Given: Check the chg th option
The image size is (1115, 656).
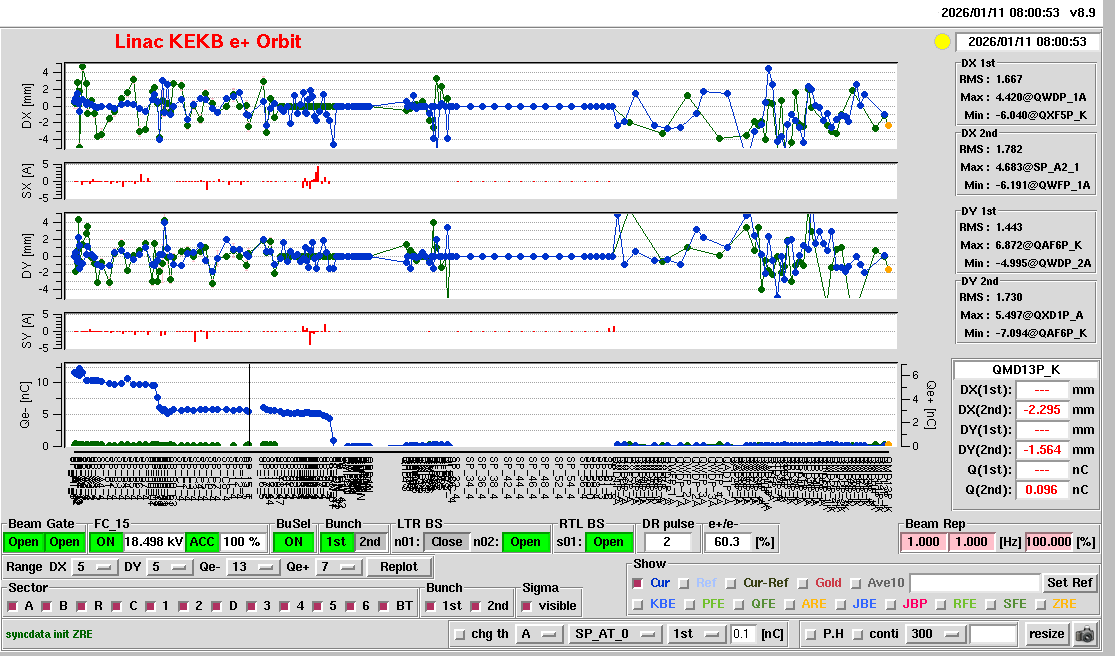Looking at the screenshot, I should pos(460,634).
